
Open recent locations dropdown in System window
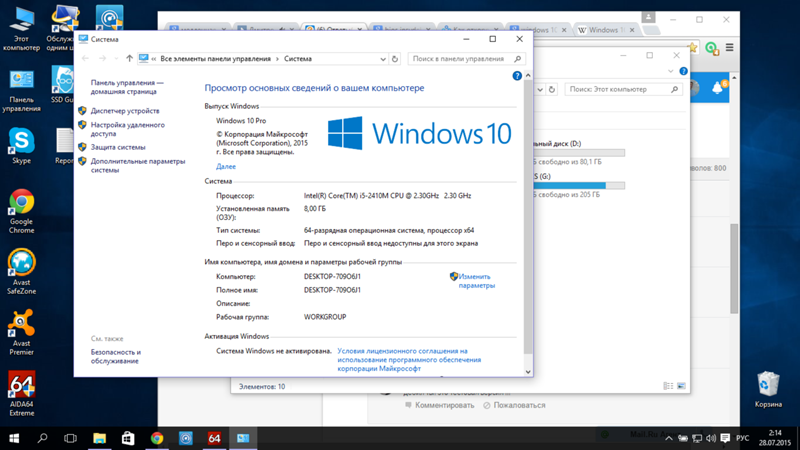(x=116, y=59)
